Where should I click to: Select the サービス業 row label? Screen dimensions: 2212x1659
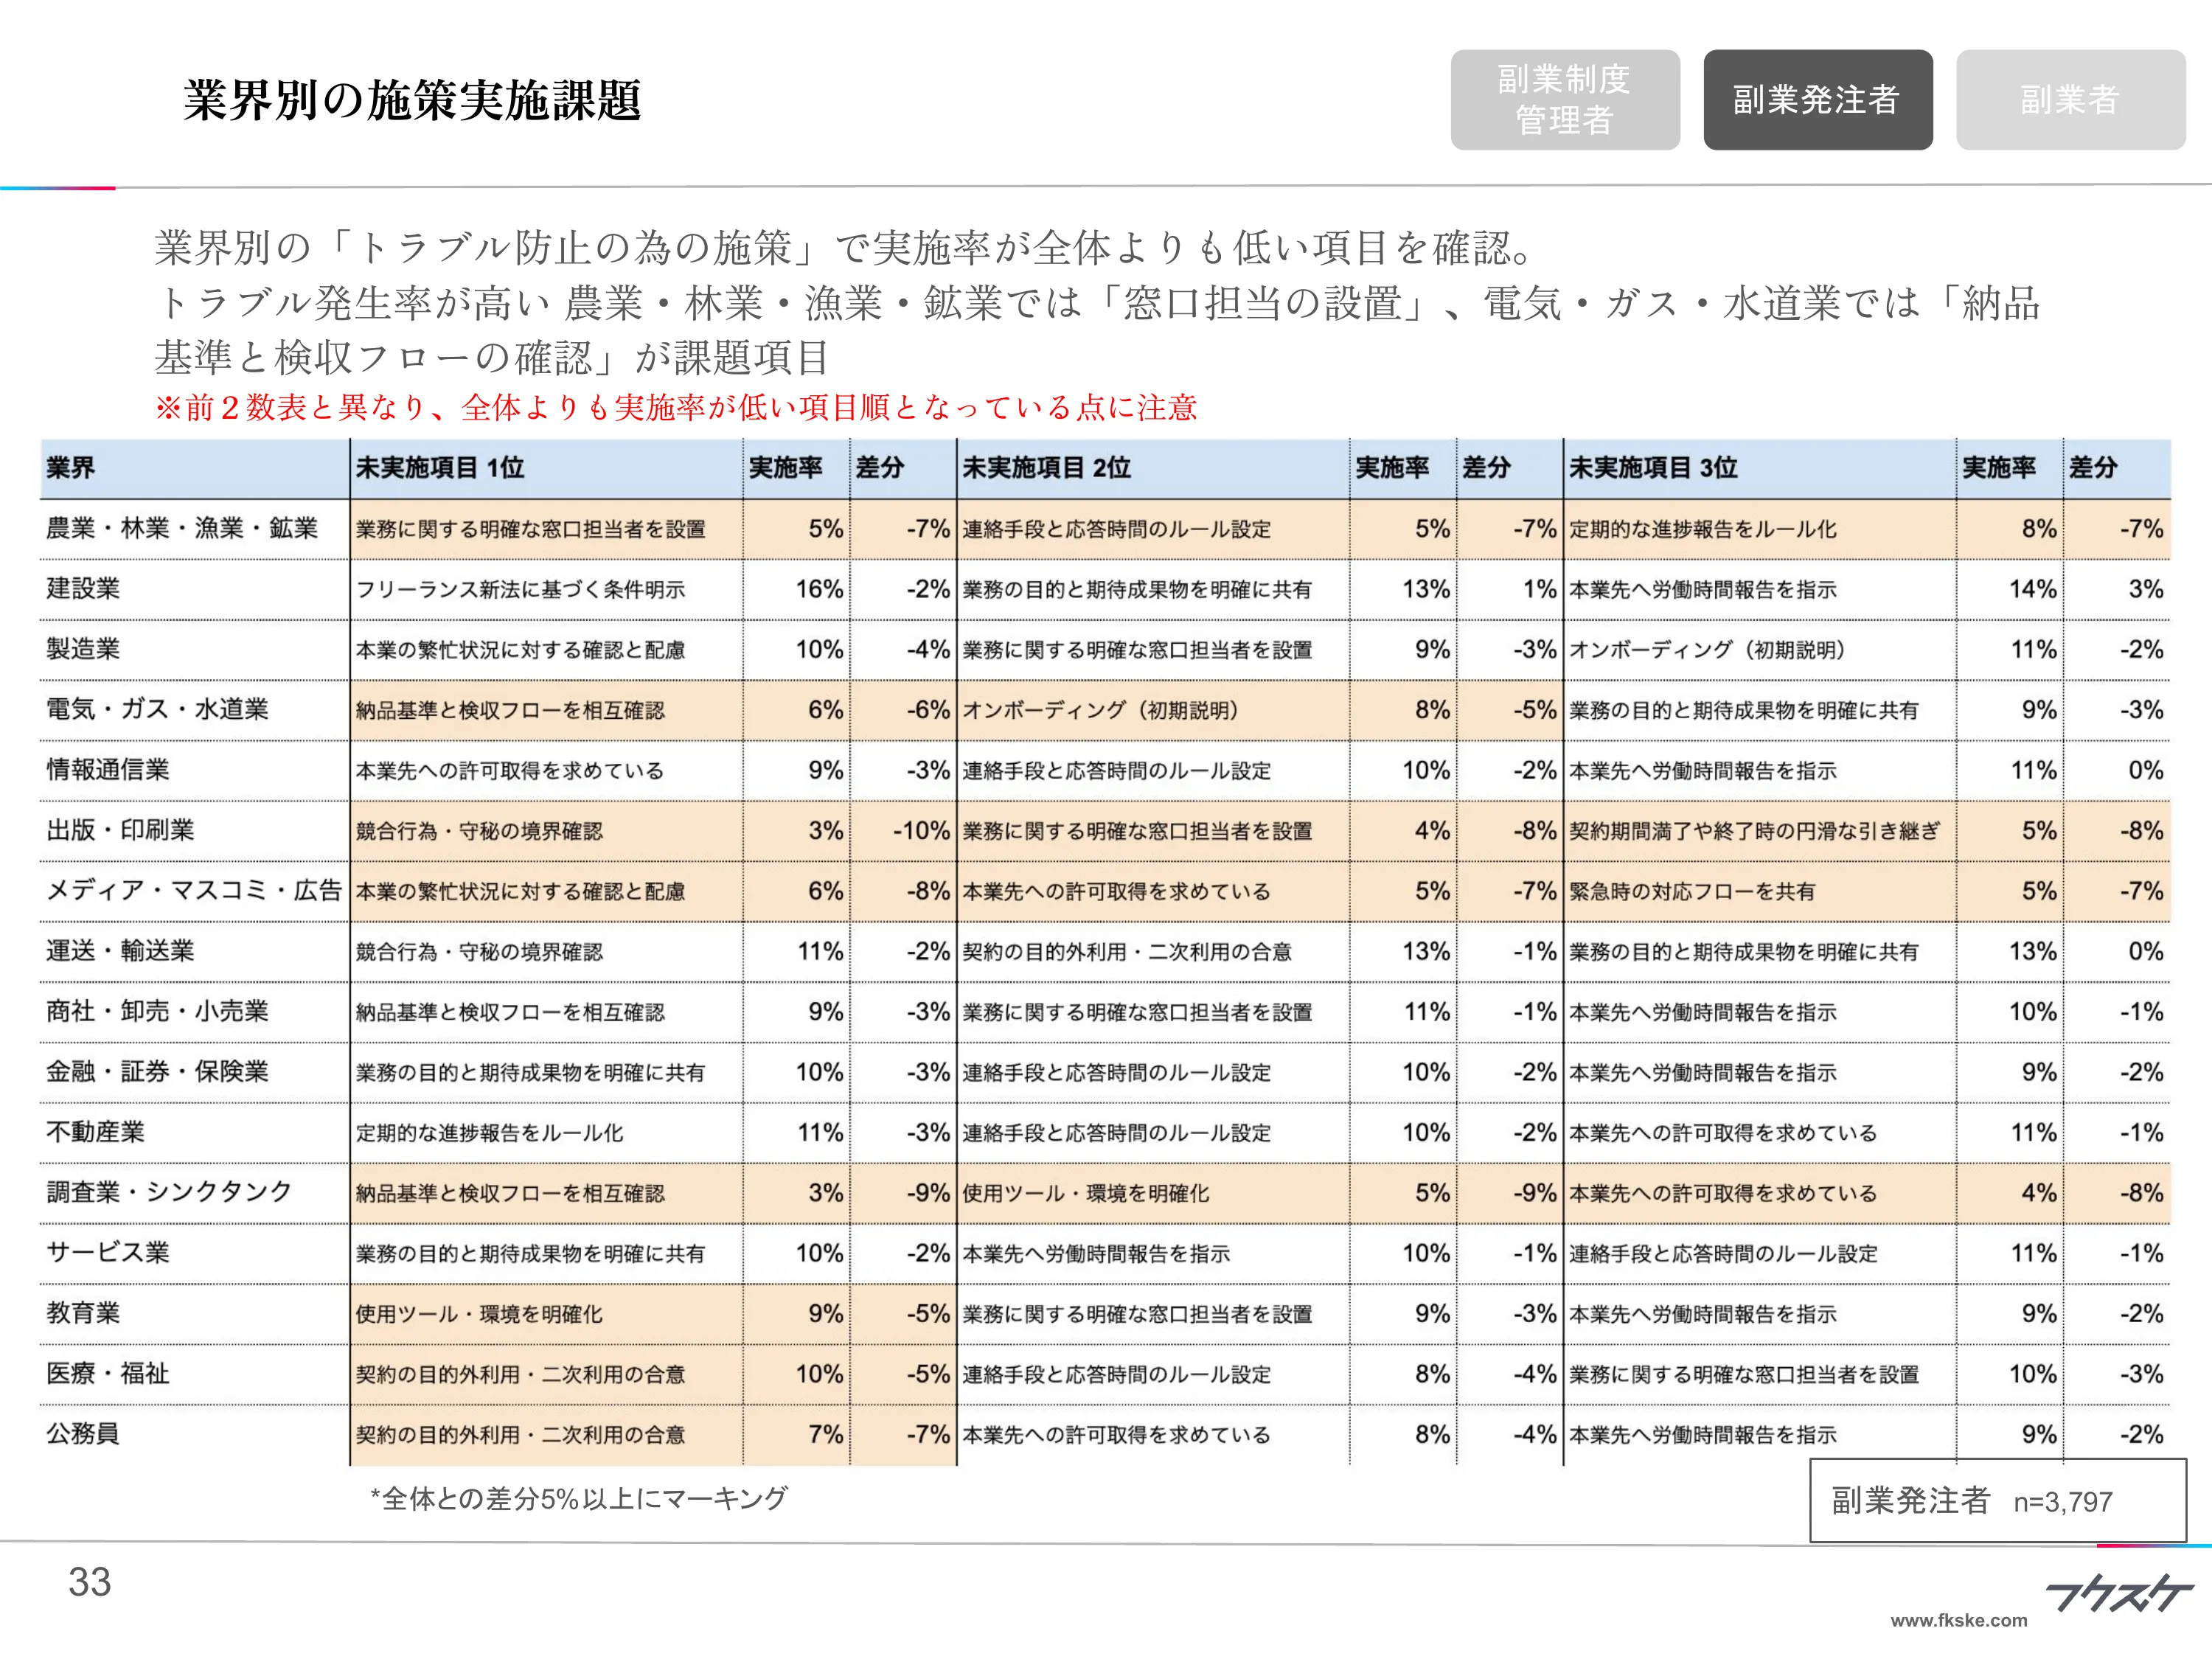[108, 1253]
